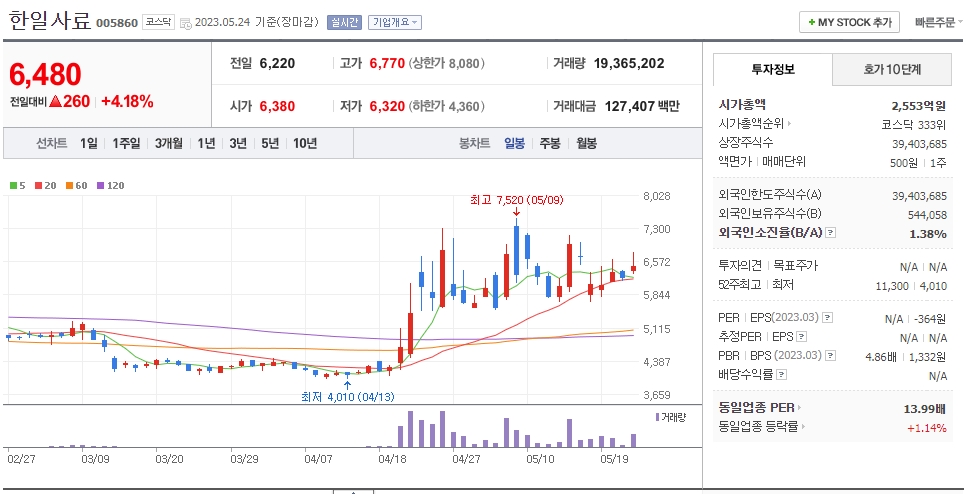Click the green 5-day moving average legend

tap(18, 185)
